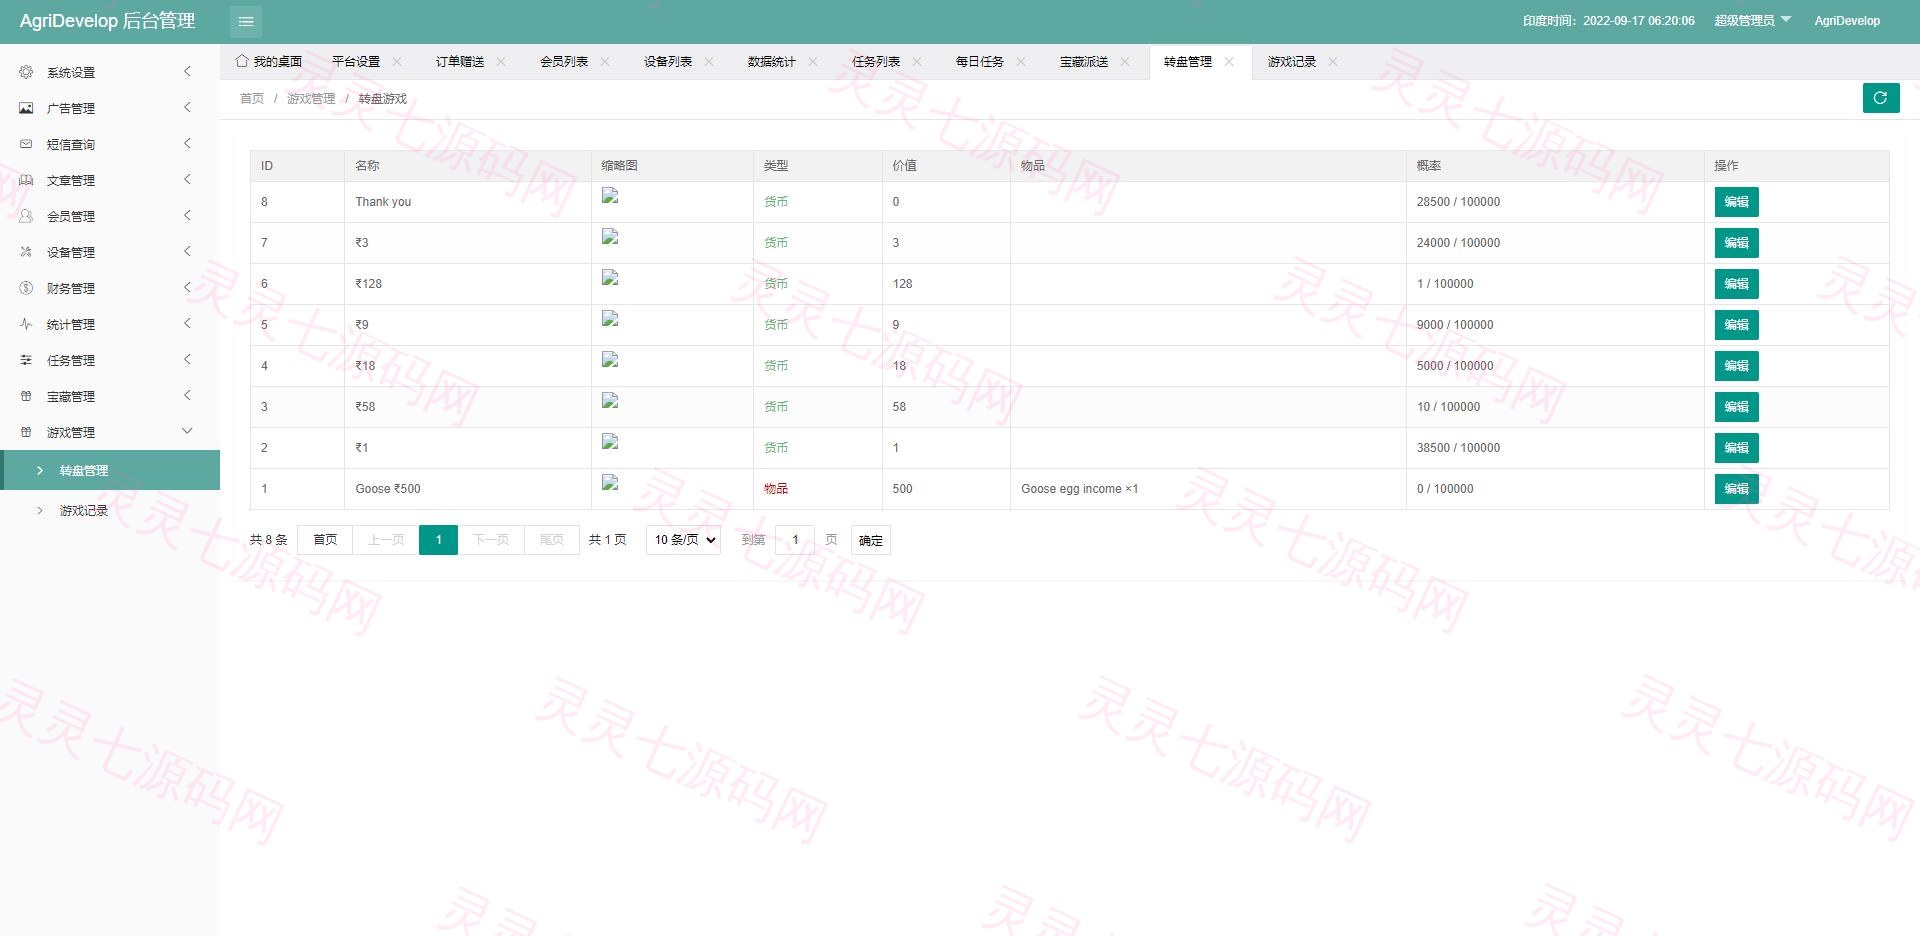Image resolution: width=1920 pixels, height=936 pixels.
Task: Select 转盘管理 in the sidebar submenu
Action: 110,470
